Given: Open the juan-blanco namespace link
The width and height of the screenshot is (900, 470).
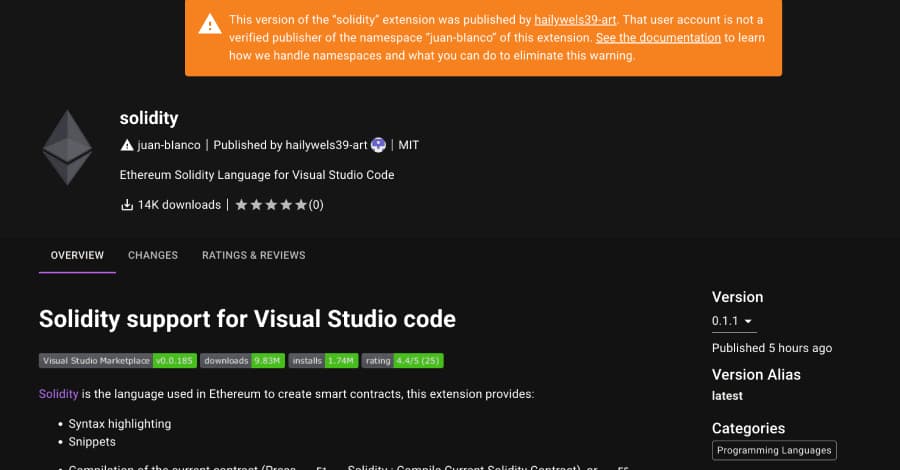Looking at the screenshot, I should point(168,145).
